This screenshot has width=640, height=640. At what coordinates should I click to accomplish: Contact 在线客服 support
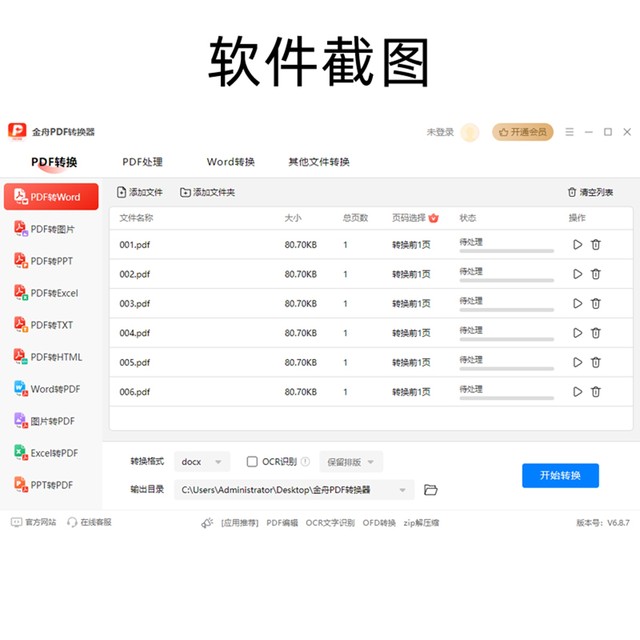pyautogui.click(x=89, y=522)
